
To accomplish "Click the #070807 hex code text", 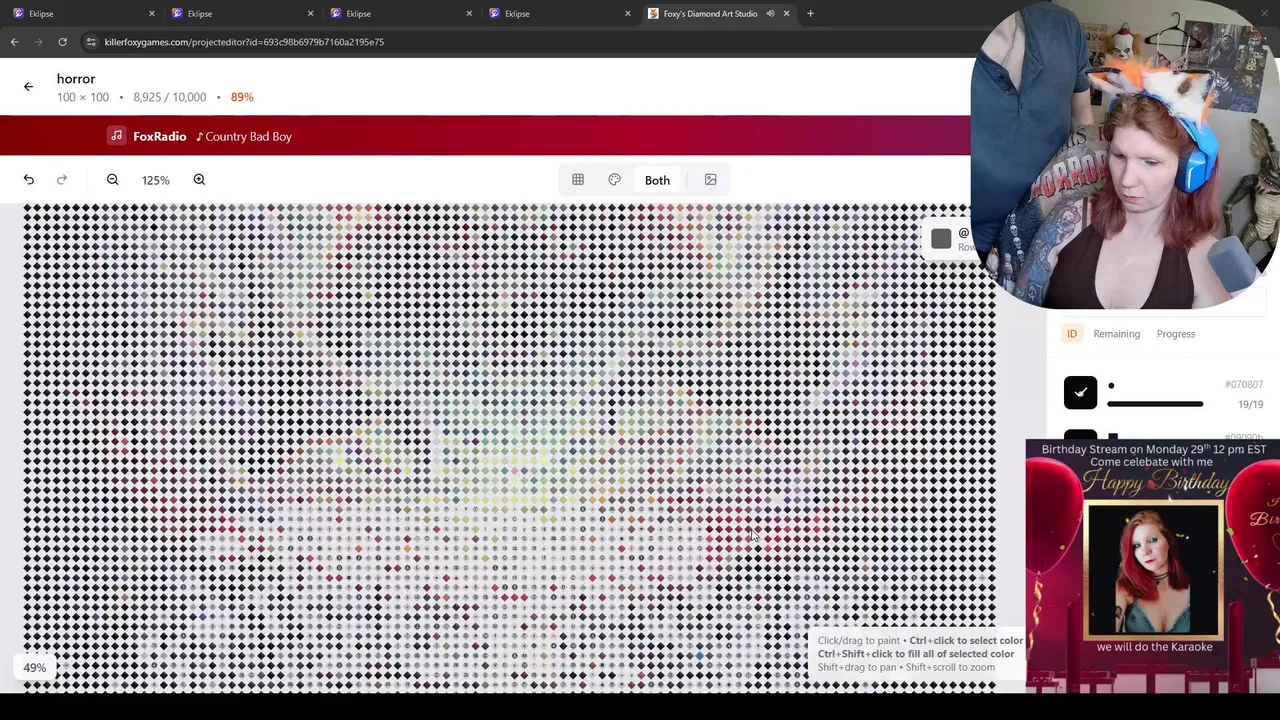I will point(1244,384).
